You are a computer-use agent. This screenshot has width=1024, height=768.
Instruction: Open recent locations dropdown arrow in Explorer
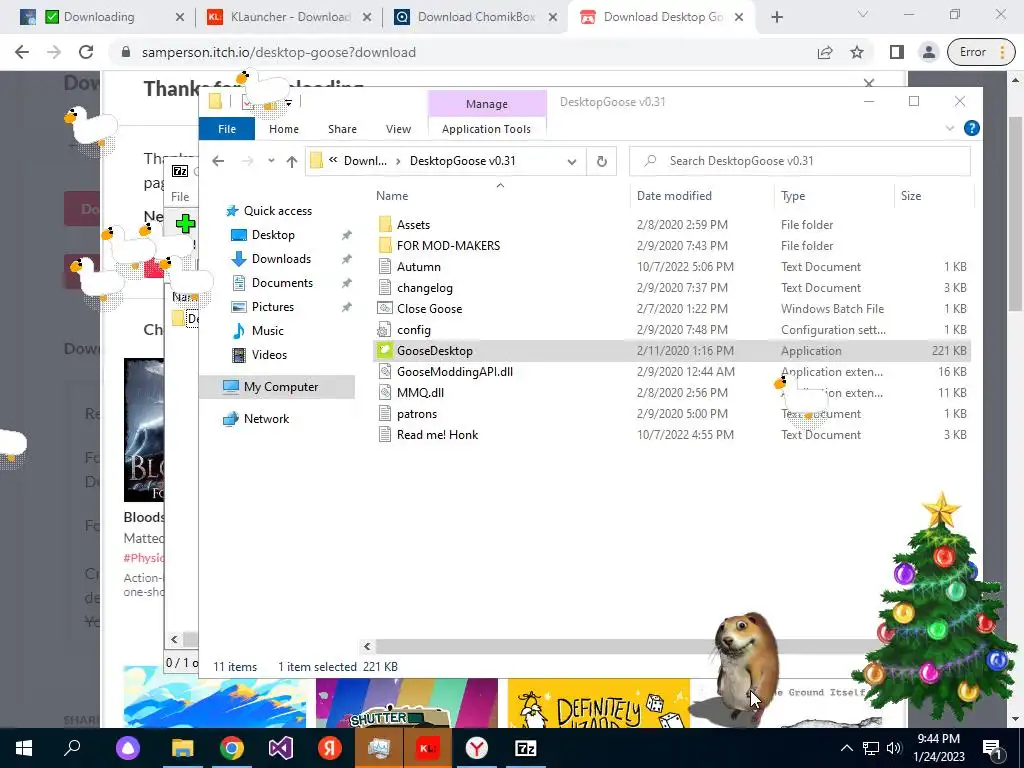(271, 161)
